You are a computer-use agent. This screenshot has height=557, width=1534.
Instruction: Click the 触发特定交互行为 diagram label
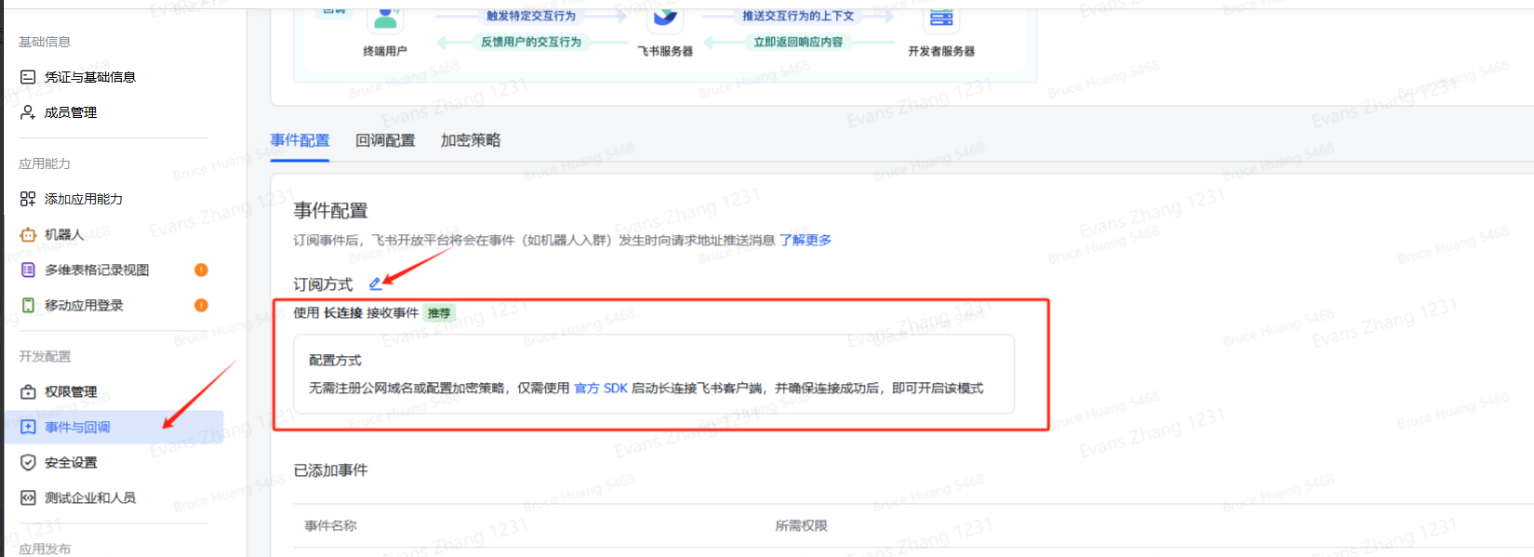coord(531,17)
